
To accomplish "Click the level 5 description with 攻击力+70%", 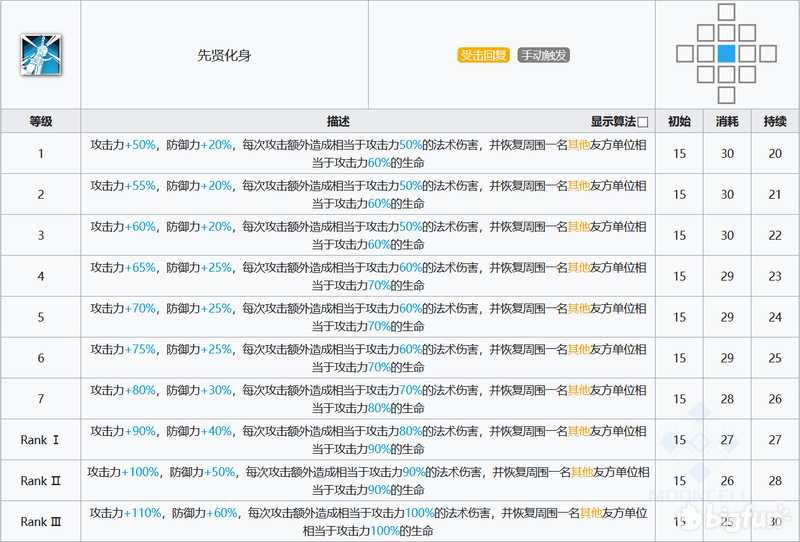I will pos(368,317).
